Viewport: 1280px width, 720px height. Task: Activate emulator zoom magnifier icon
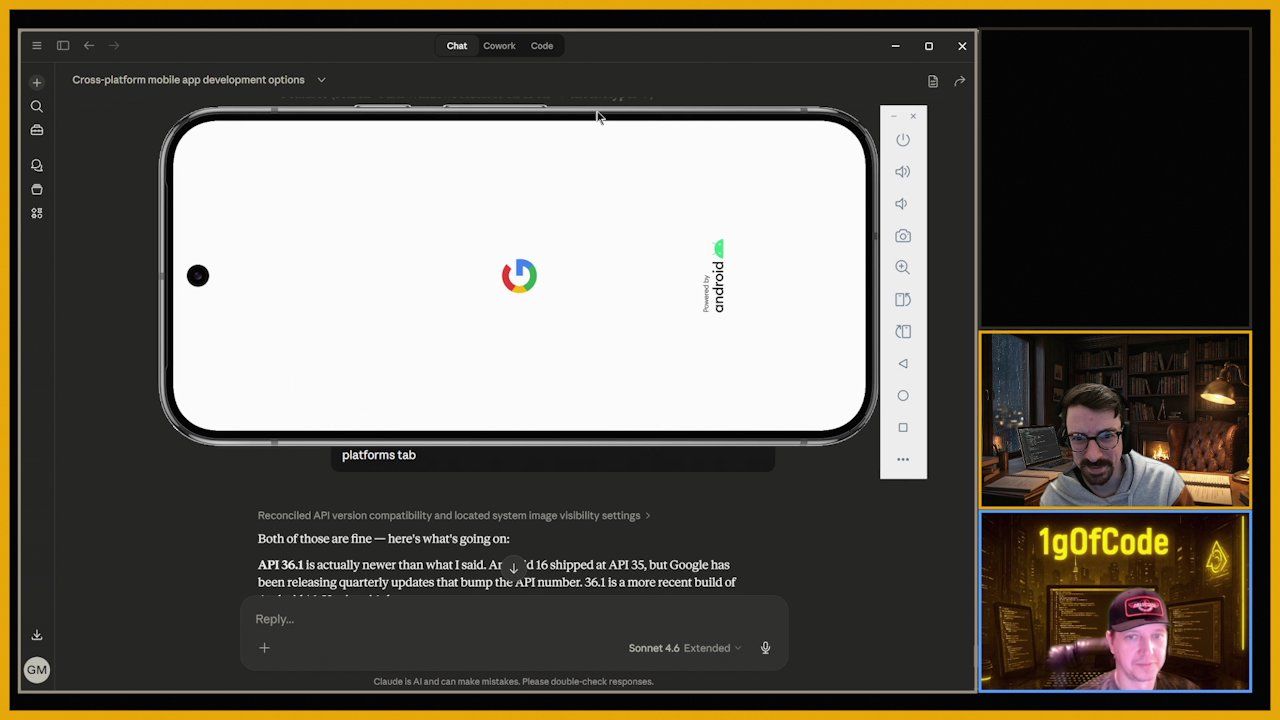click(903, 268)
